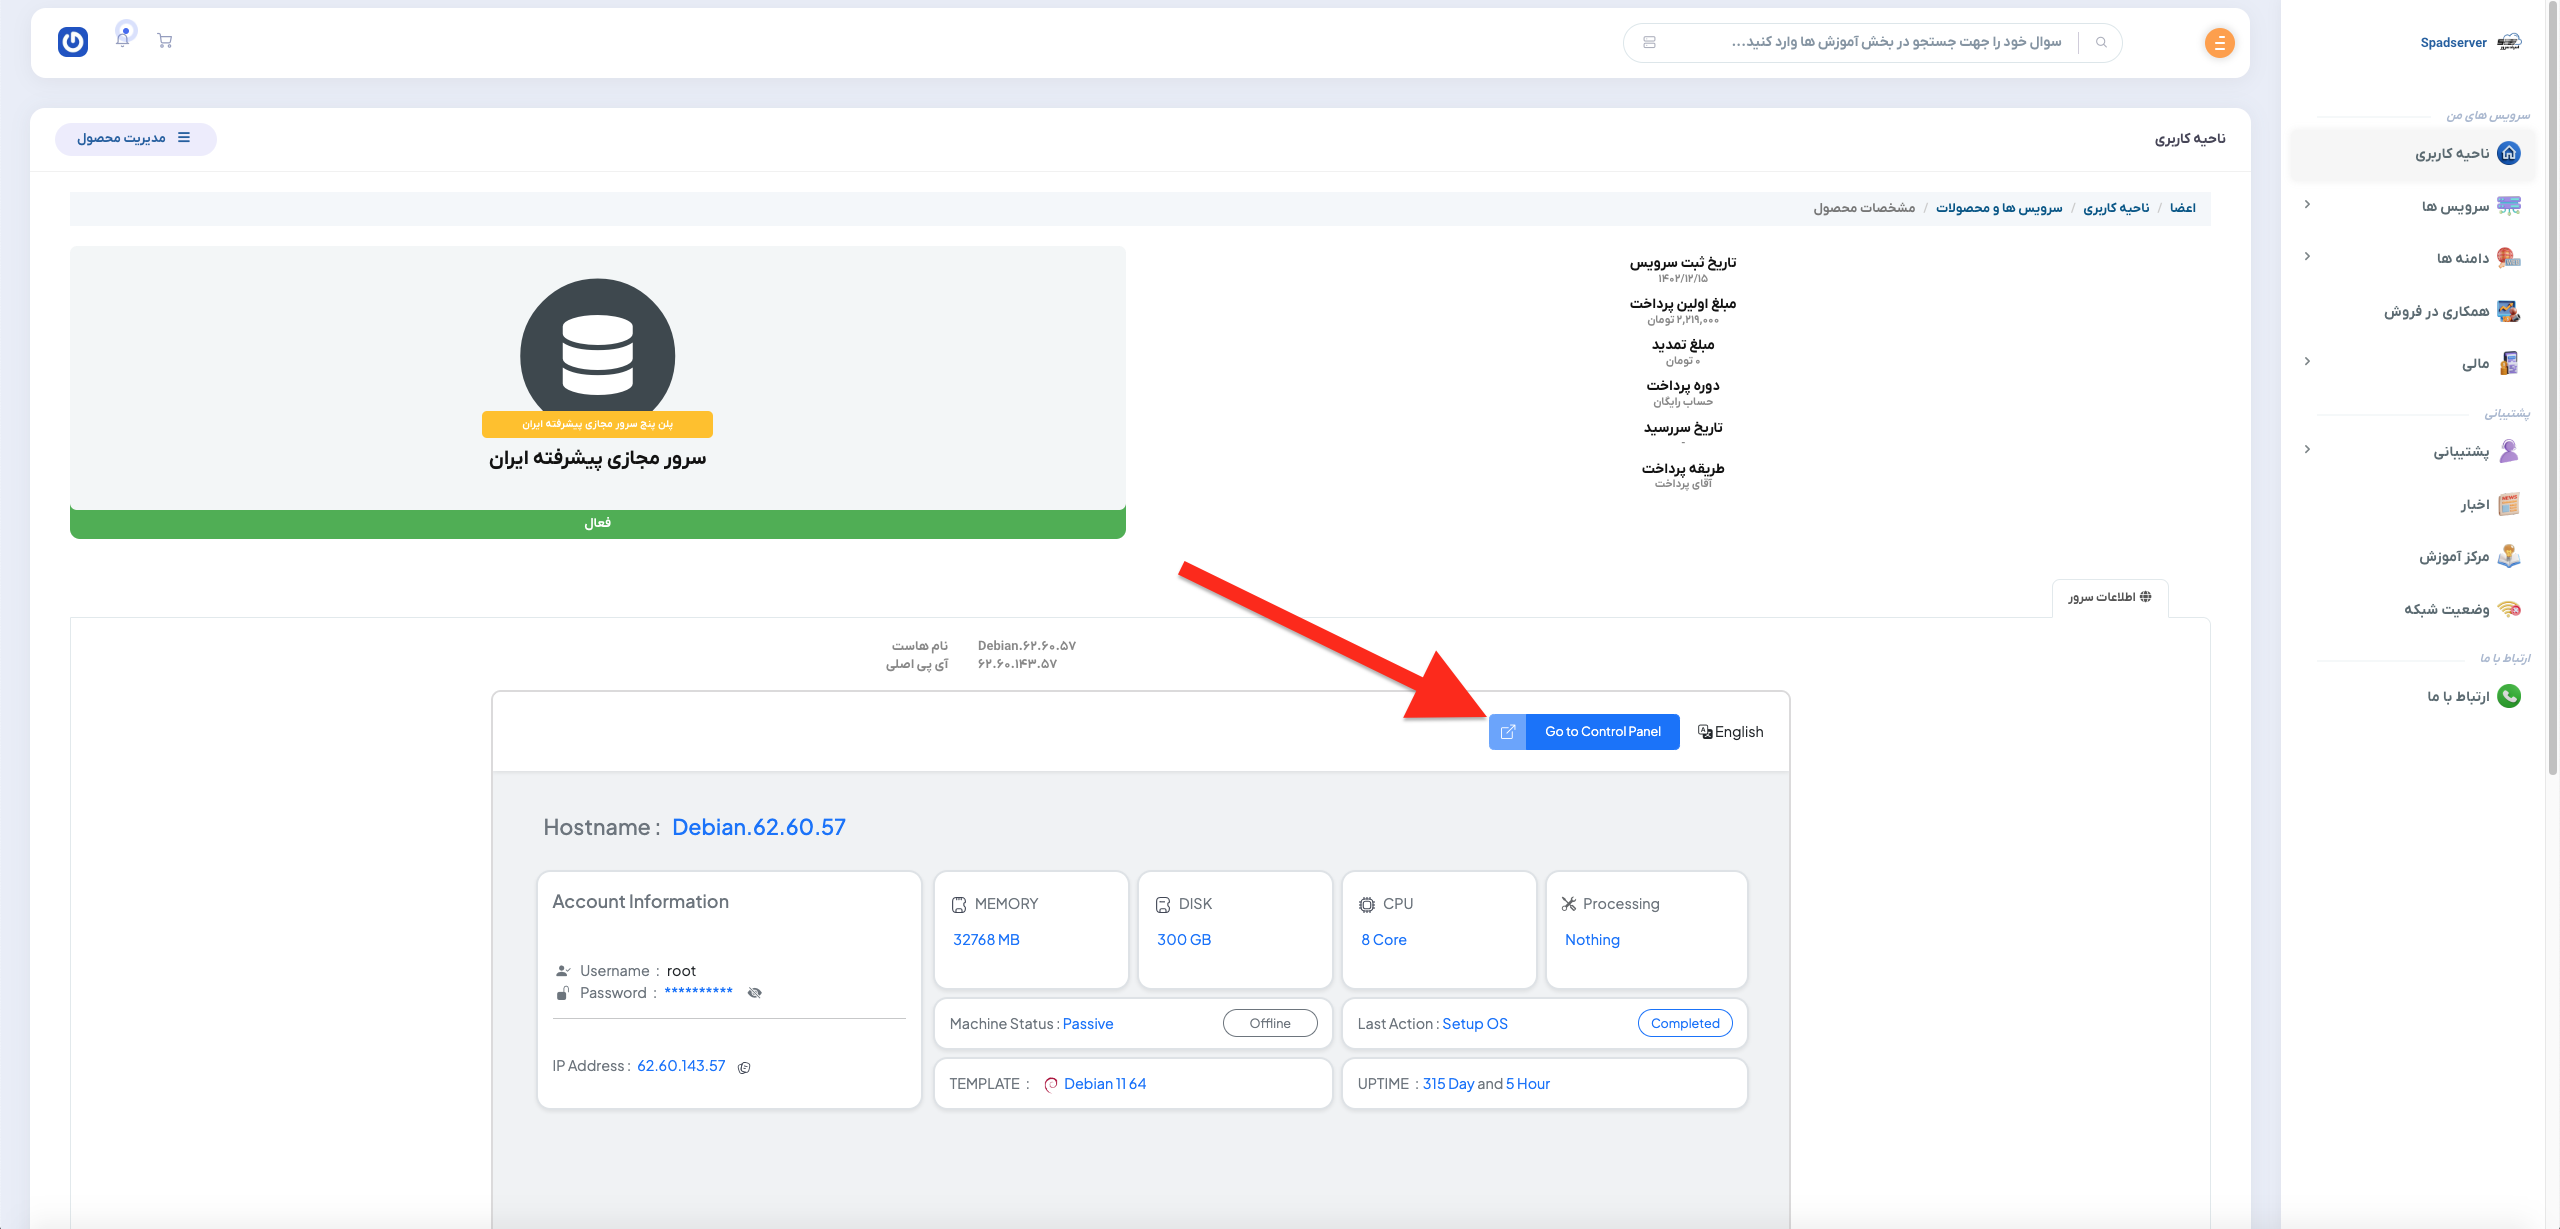2560x1229 pixels.
Task: Open ناحیه کاربری in the sidebar
Action: pos(2412,153)
